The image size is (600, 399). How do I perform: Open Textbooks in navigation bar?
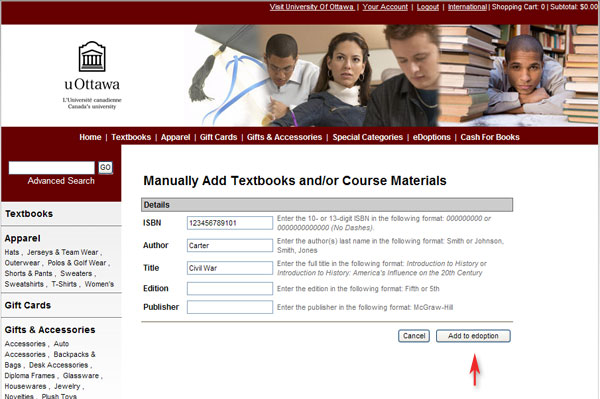pos(131,137)
